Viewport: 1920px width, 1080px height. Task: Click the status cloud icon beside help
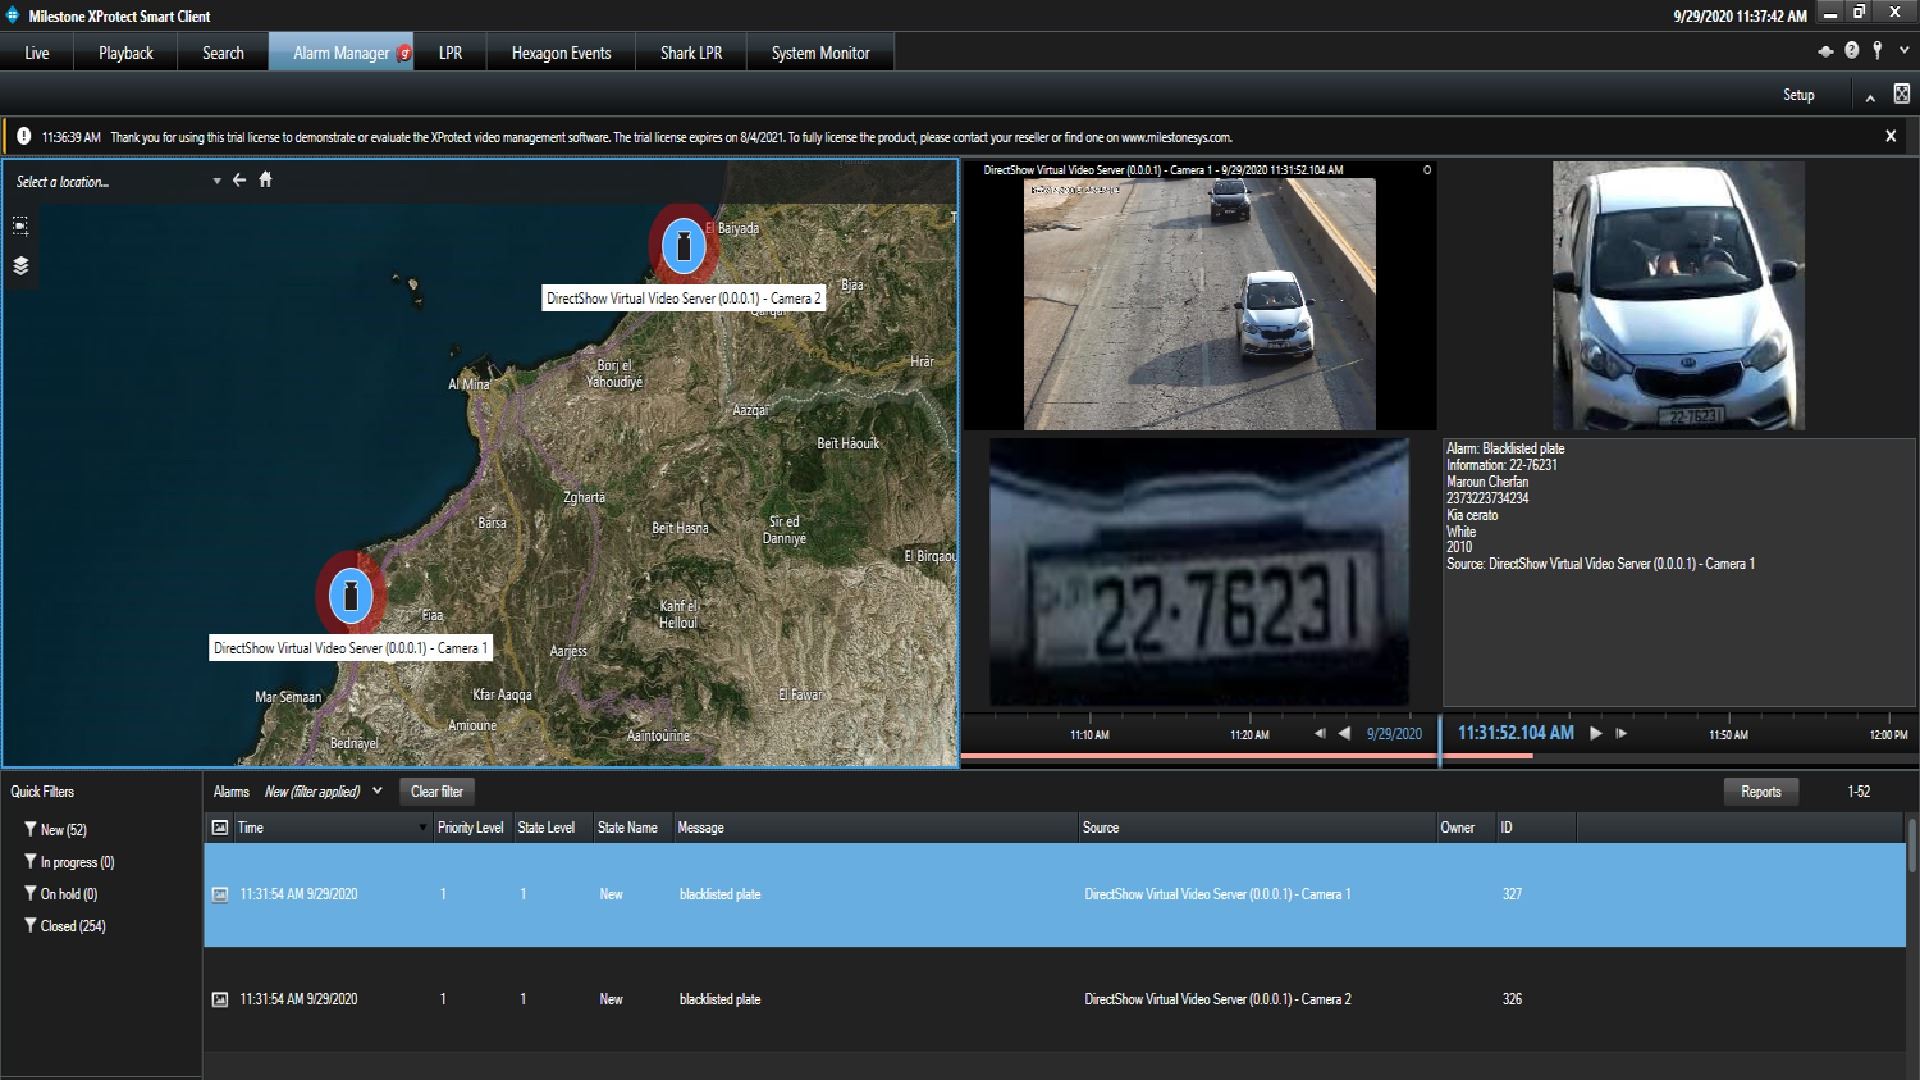(1825, 52)
